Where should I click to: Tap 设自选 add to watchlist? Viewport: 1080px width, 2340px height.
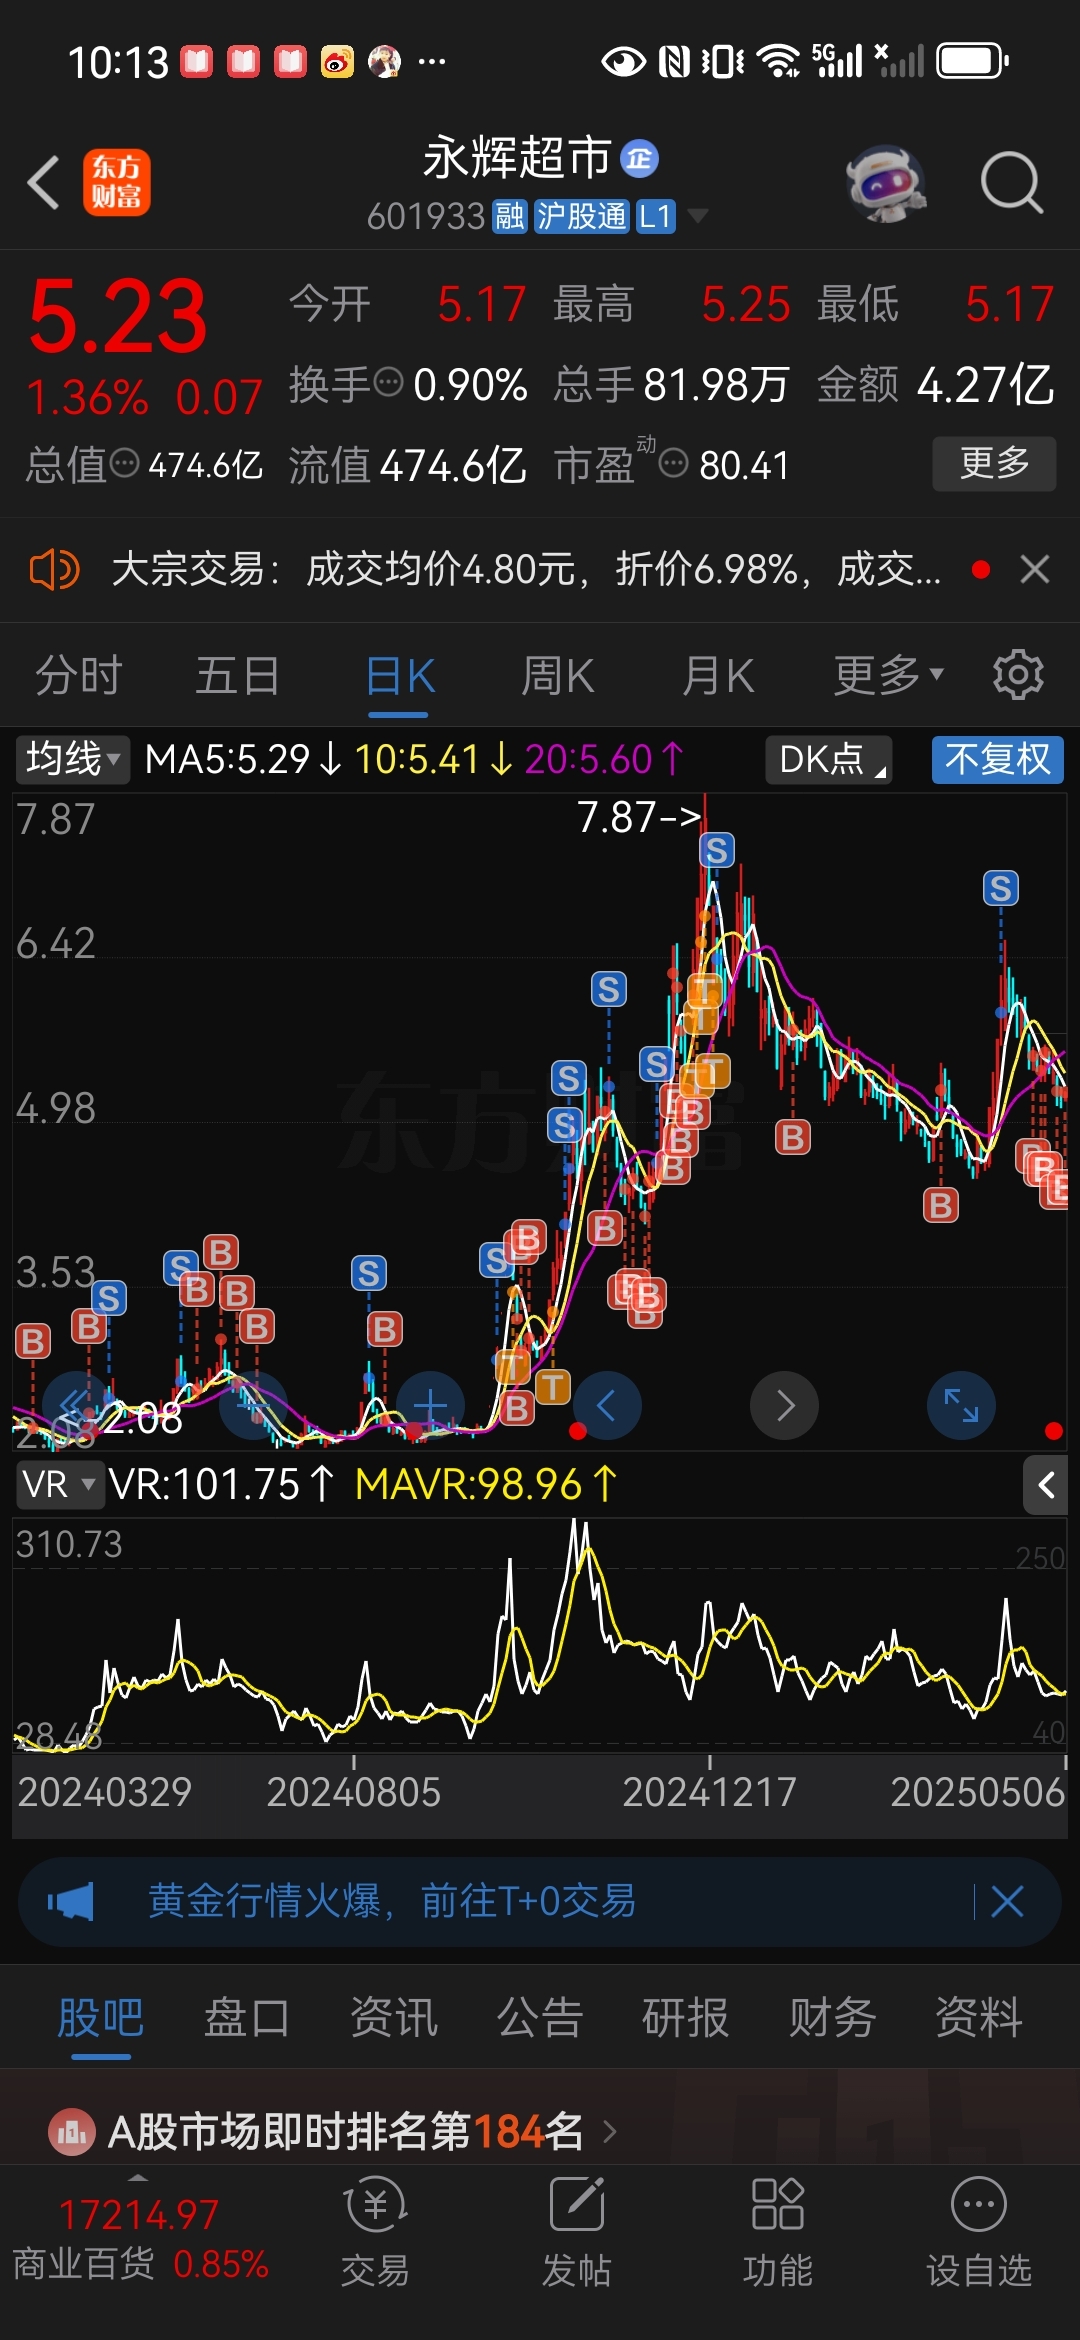tap(979, 2232)
